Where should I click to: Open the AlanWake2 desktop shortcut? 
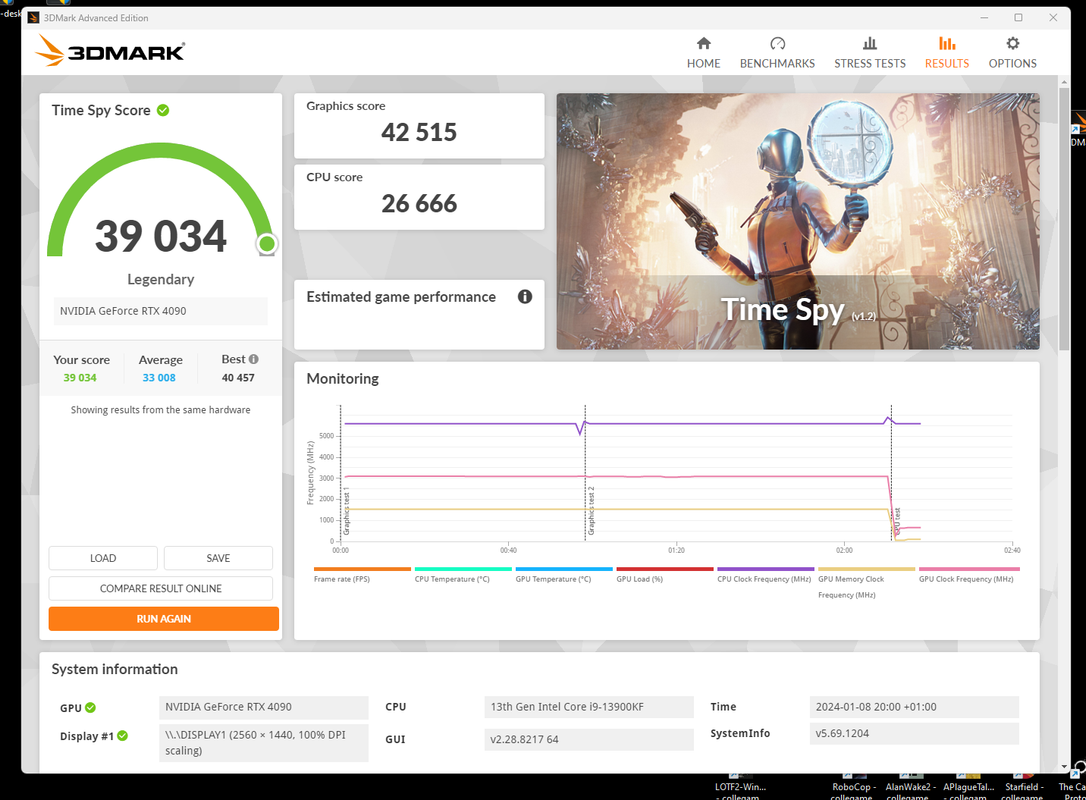(x=910, y=787)
